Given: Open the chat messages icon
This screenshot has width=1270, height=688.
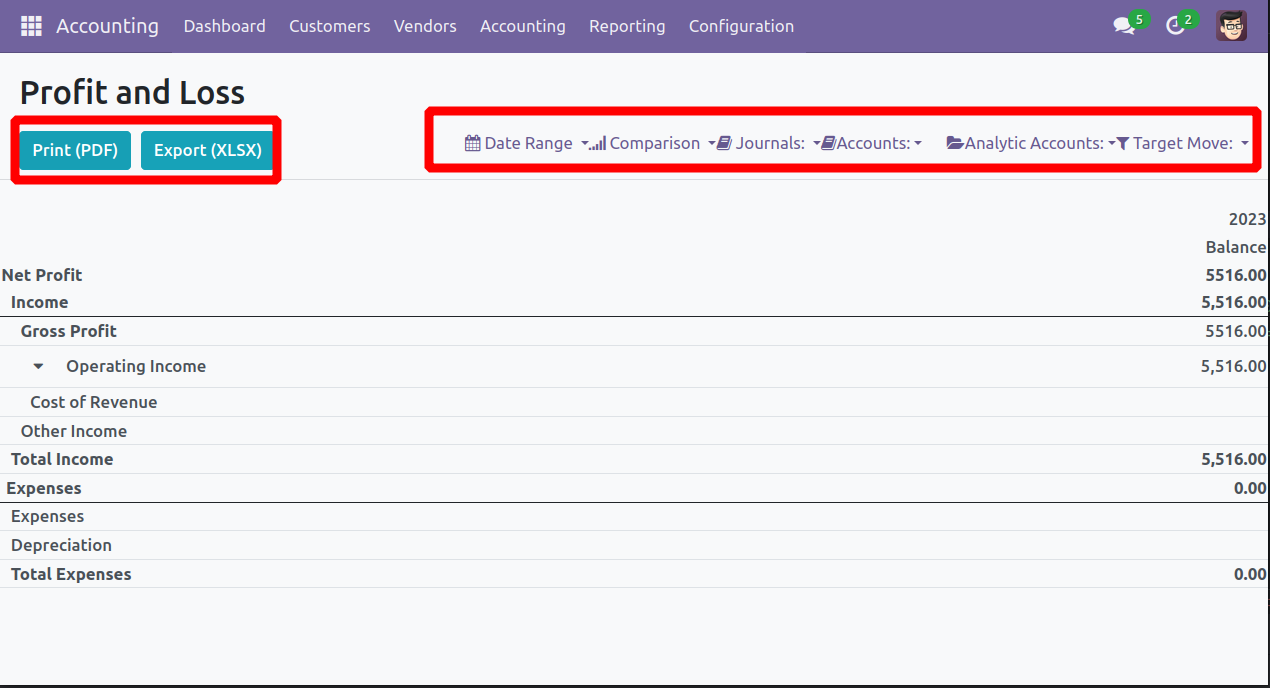Looking at the screenshot, I should (1124, 26).
